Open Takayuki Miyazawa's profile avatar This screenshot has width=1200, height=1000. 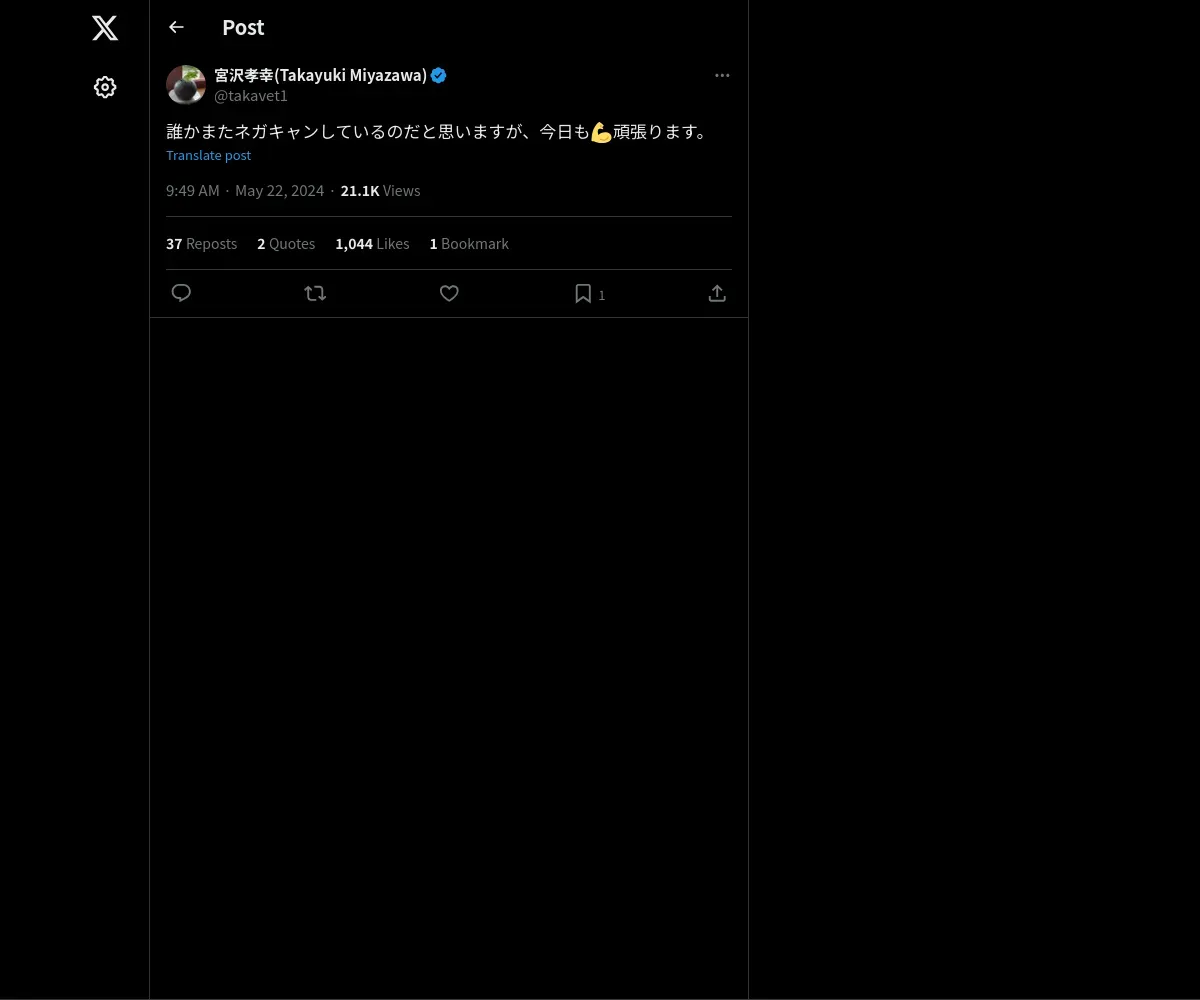186,85
